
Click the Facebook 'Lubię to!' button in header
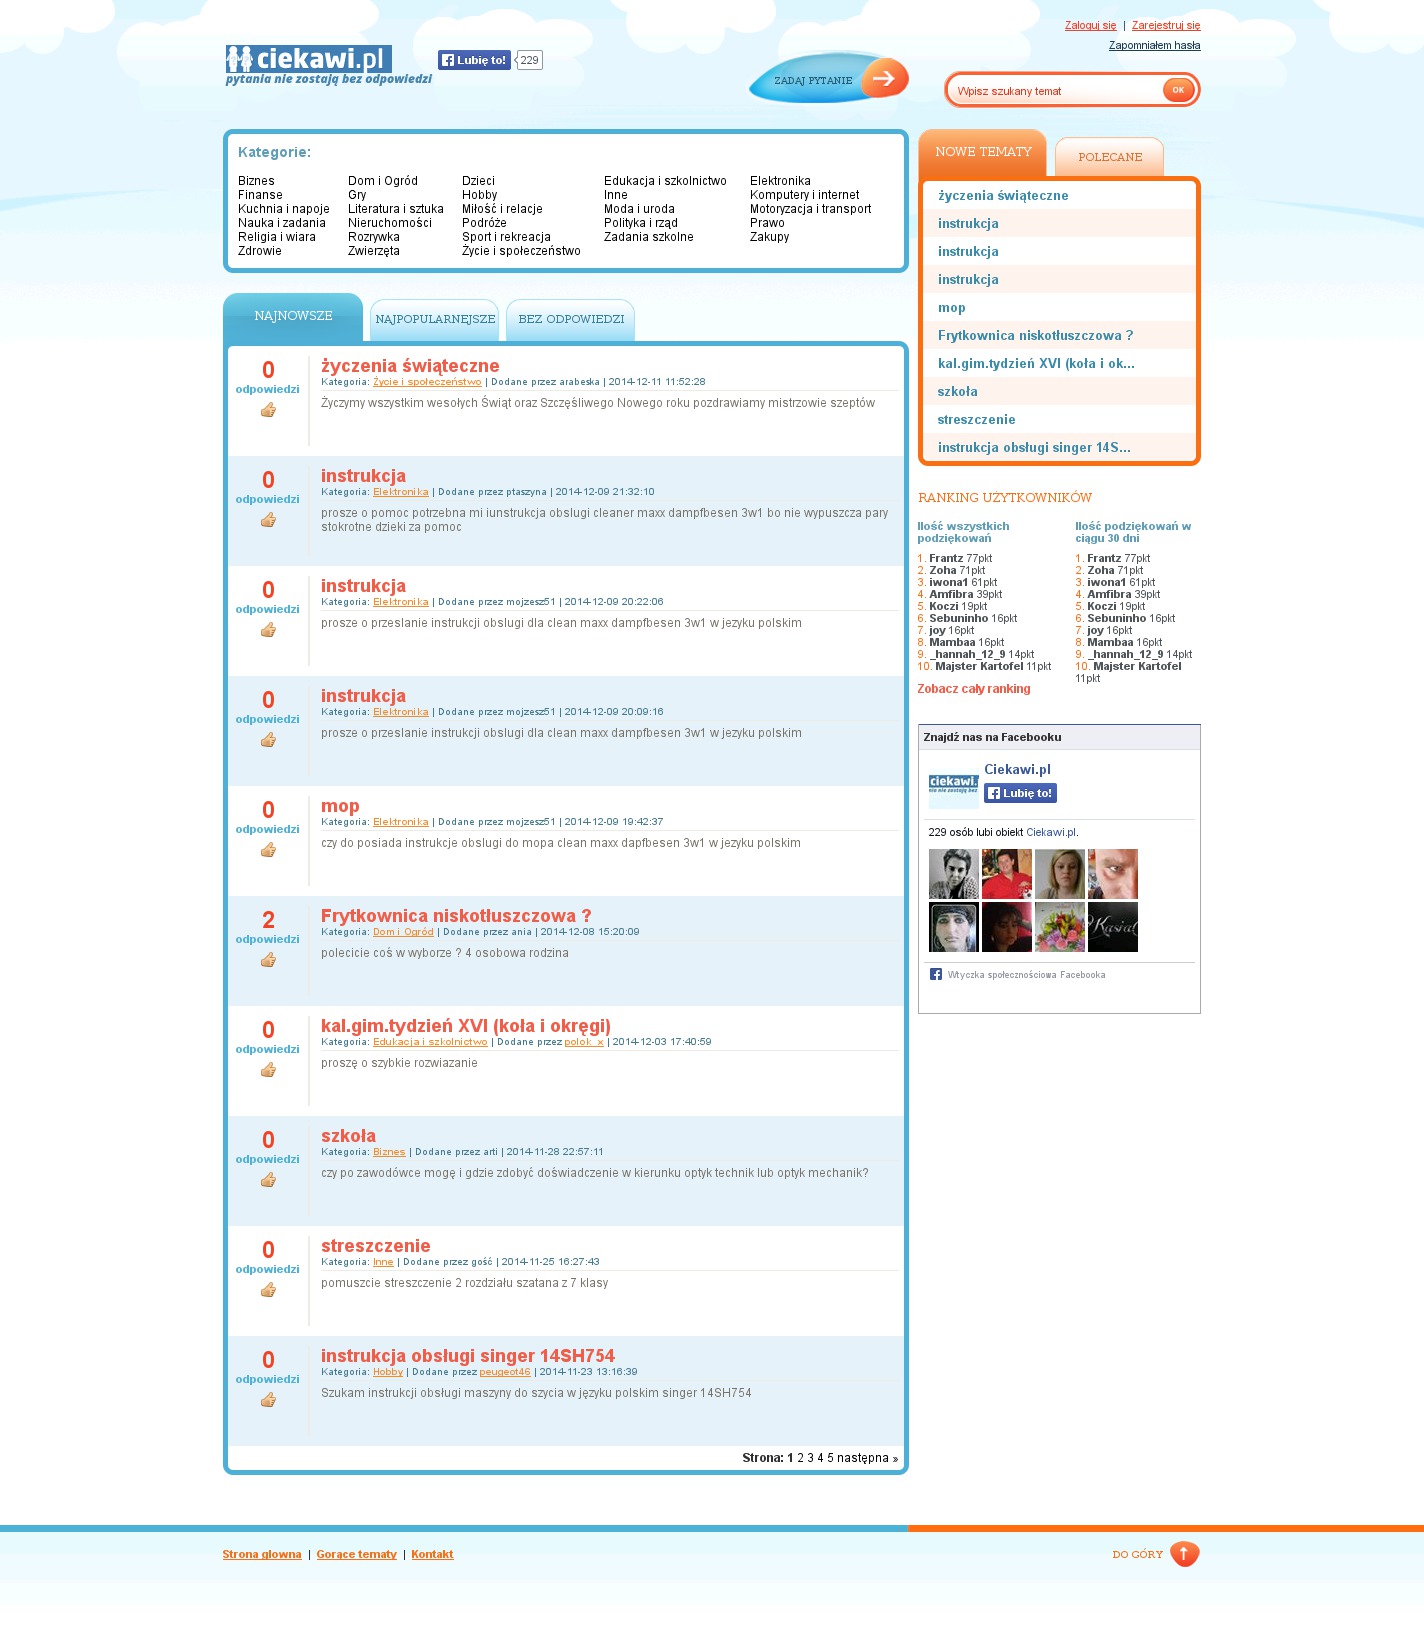coord(475,60)
